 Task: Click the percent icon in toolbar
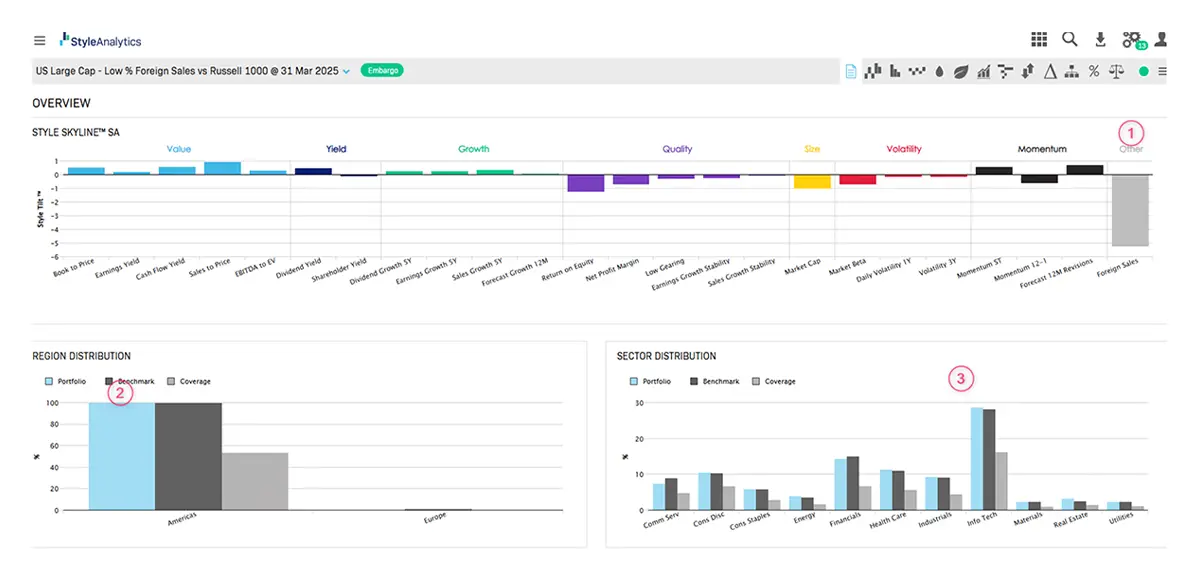pos(1094,72)
